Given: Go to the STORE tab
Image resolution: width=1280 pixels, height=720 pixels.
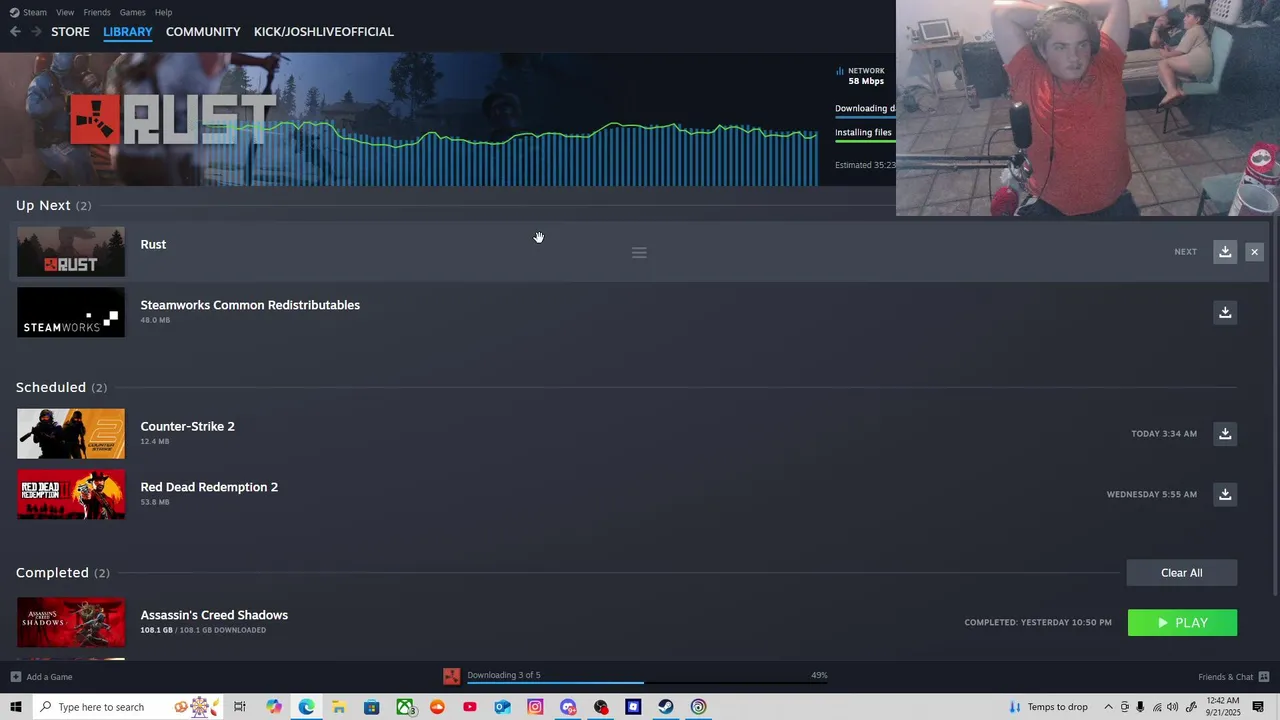Looking at the screenshot, I should point(70,32).
